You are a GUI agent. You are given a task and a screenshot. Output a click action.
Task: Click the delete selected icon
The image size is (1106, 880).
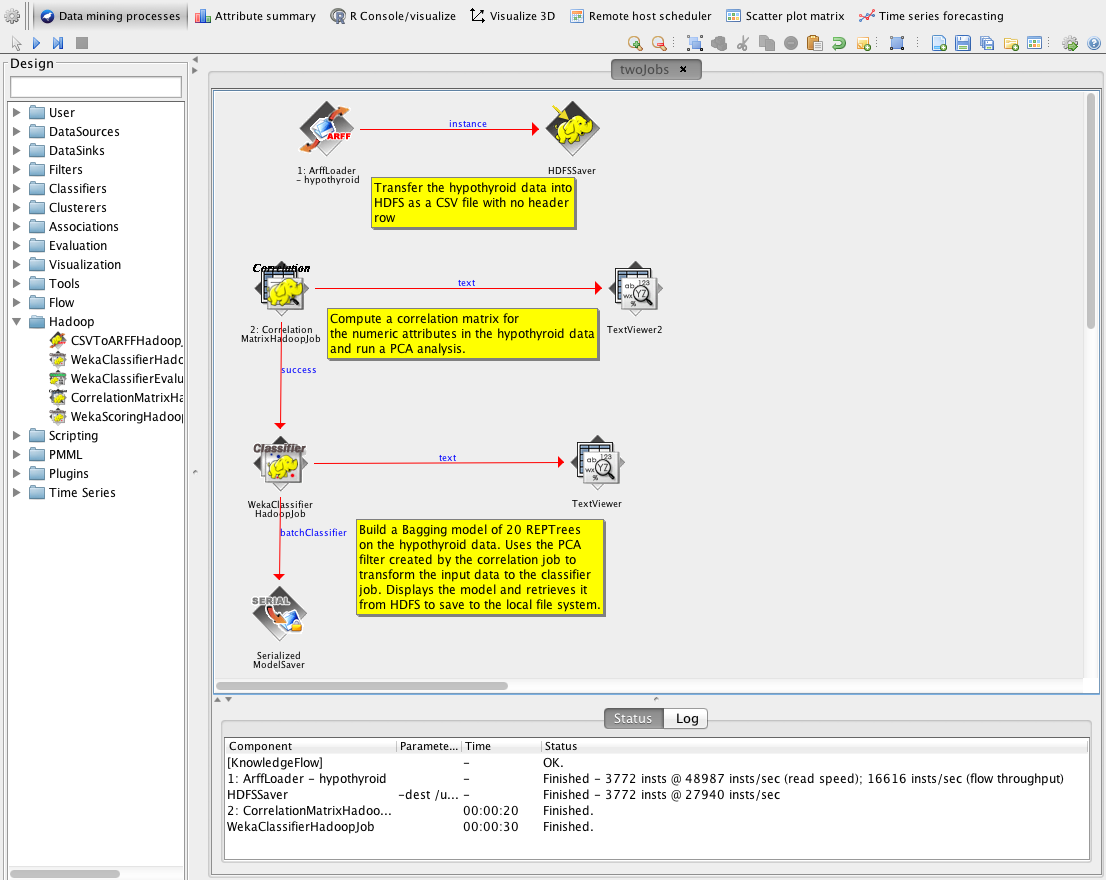(791, 44)
